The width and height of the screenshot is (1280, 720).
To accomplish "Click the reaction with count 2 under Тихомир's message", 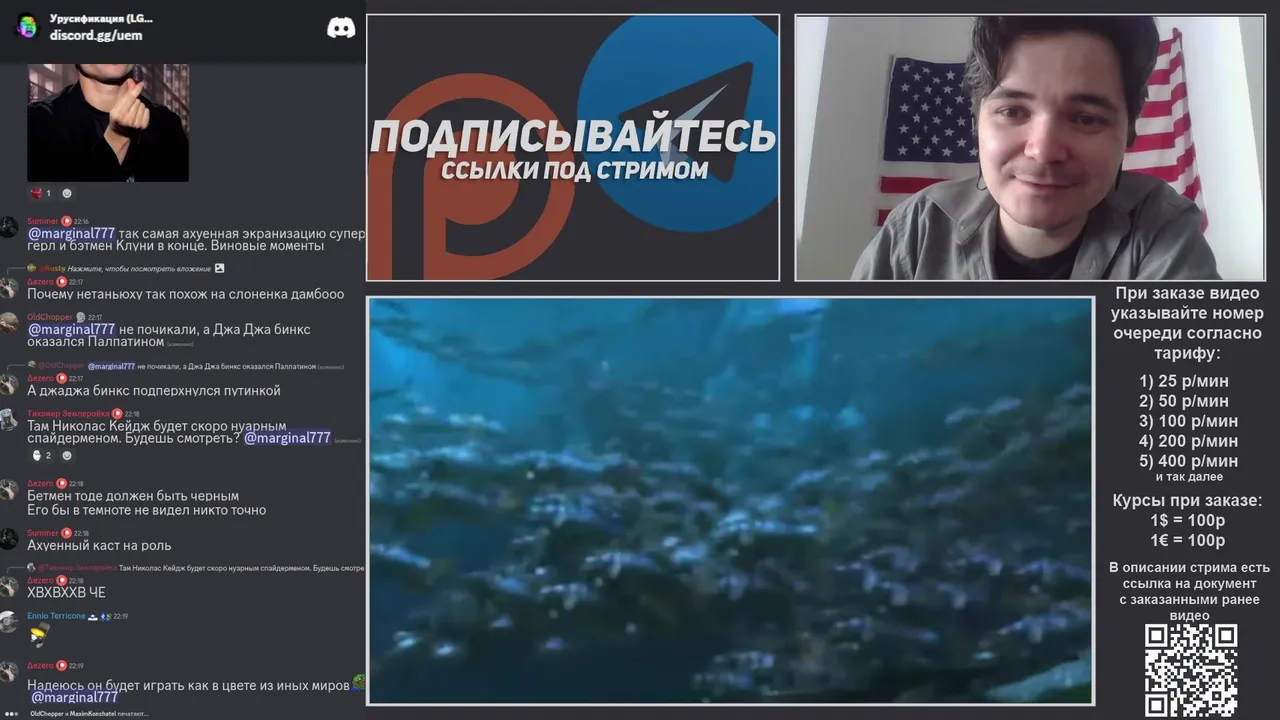I will pyautogui.click(x=41, y=455).
